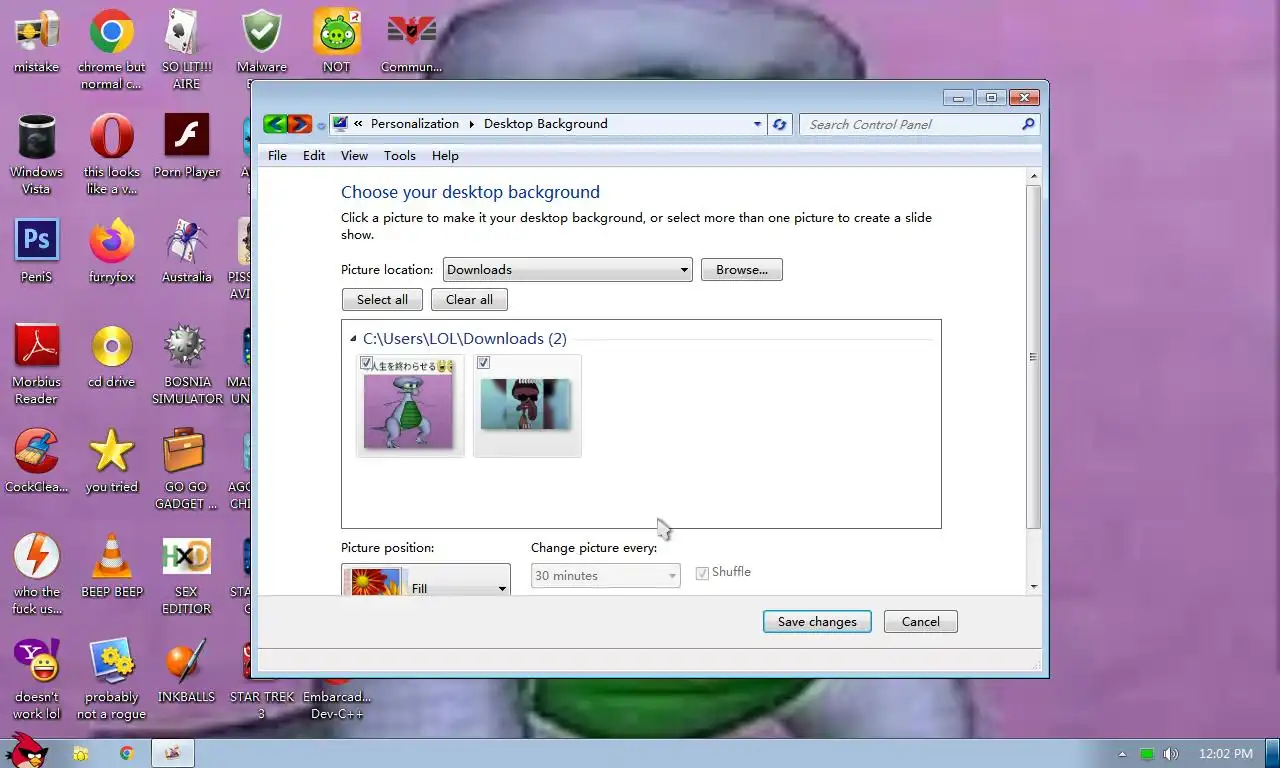
Task: Click the Select all button
Action: tap(382, 300)
